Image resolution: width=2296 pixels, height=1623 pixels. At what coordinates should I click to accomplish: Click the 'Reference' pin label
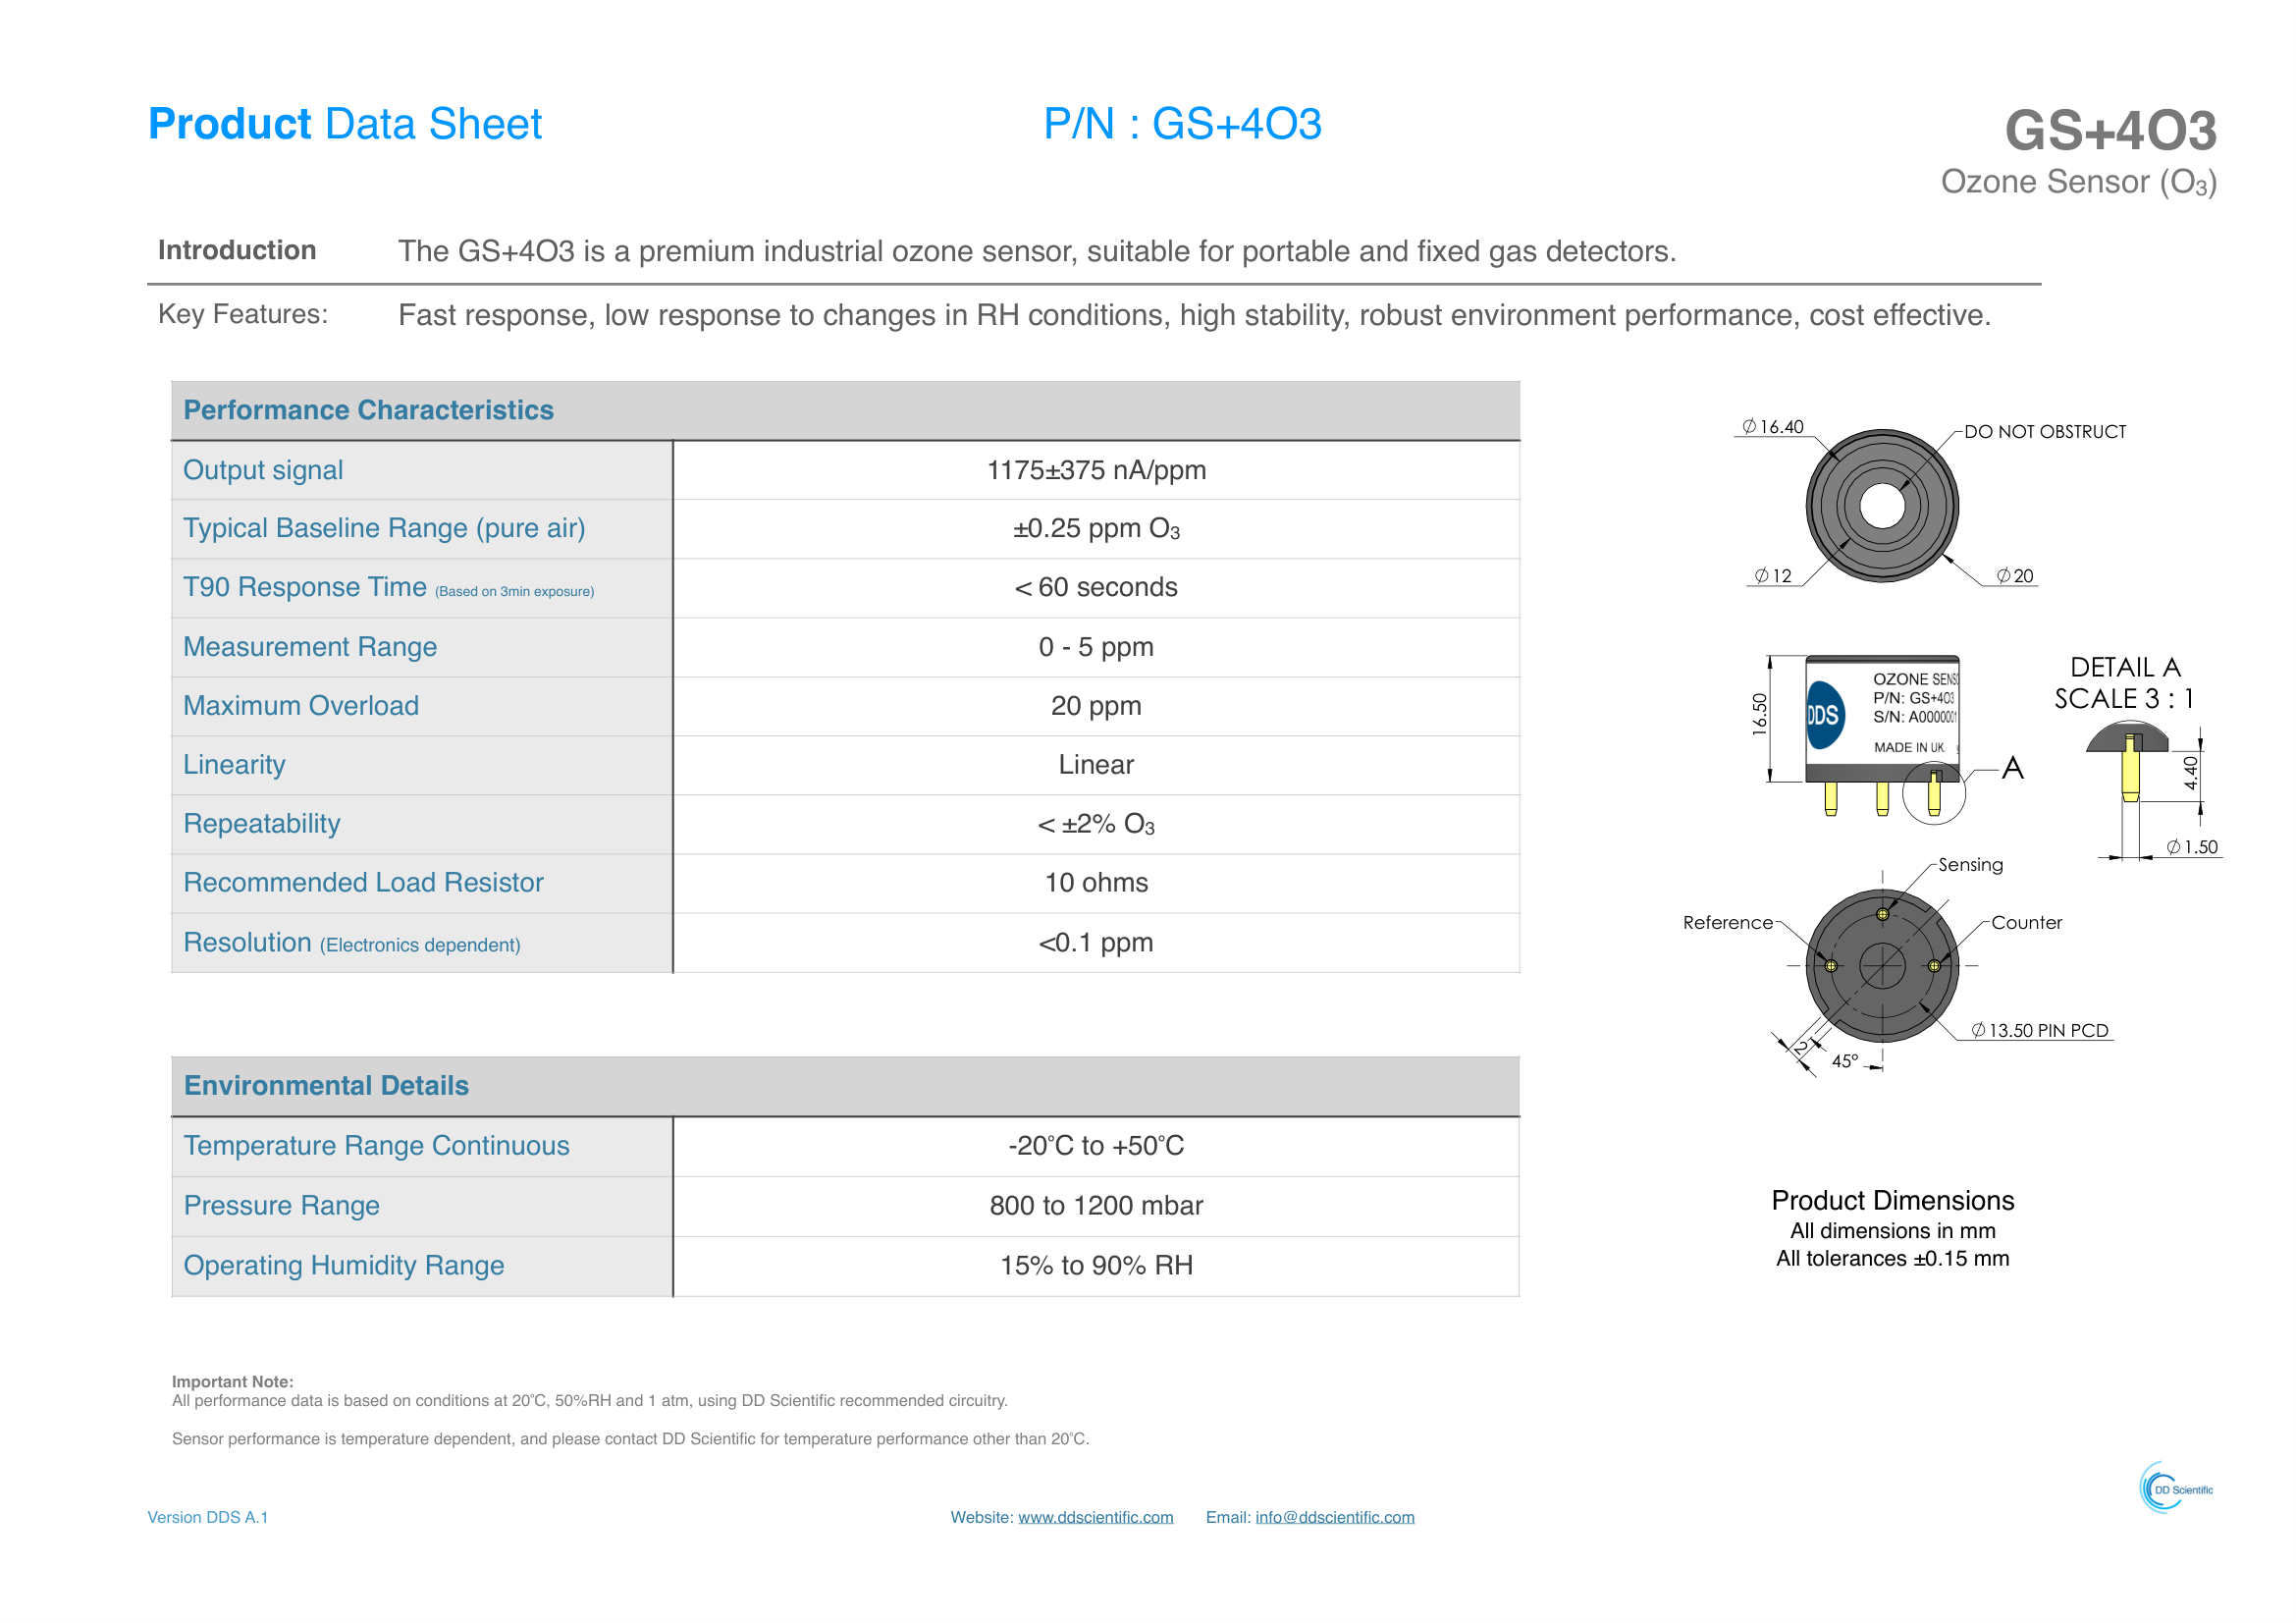pyautogui.click(x=1728, y=923)
